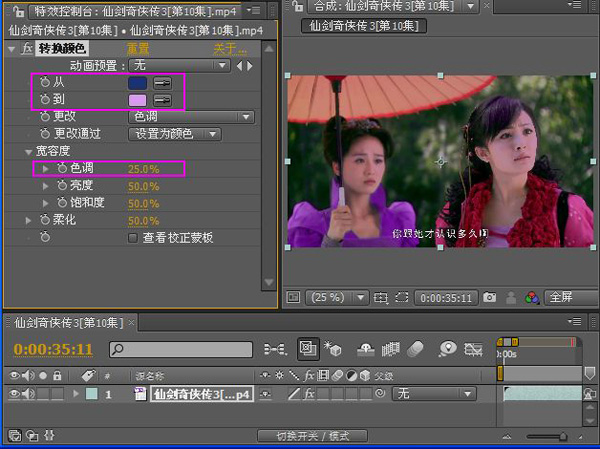Toggle always preview this view icon

pos(293,297)
